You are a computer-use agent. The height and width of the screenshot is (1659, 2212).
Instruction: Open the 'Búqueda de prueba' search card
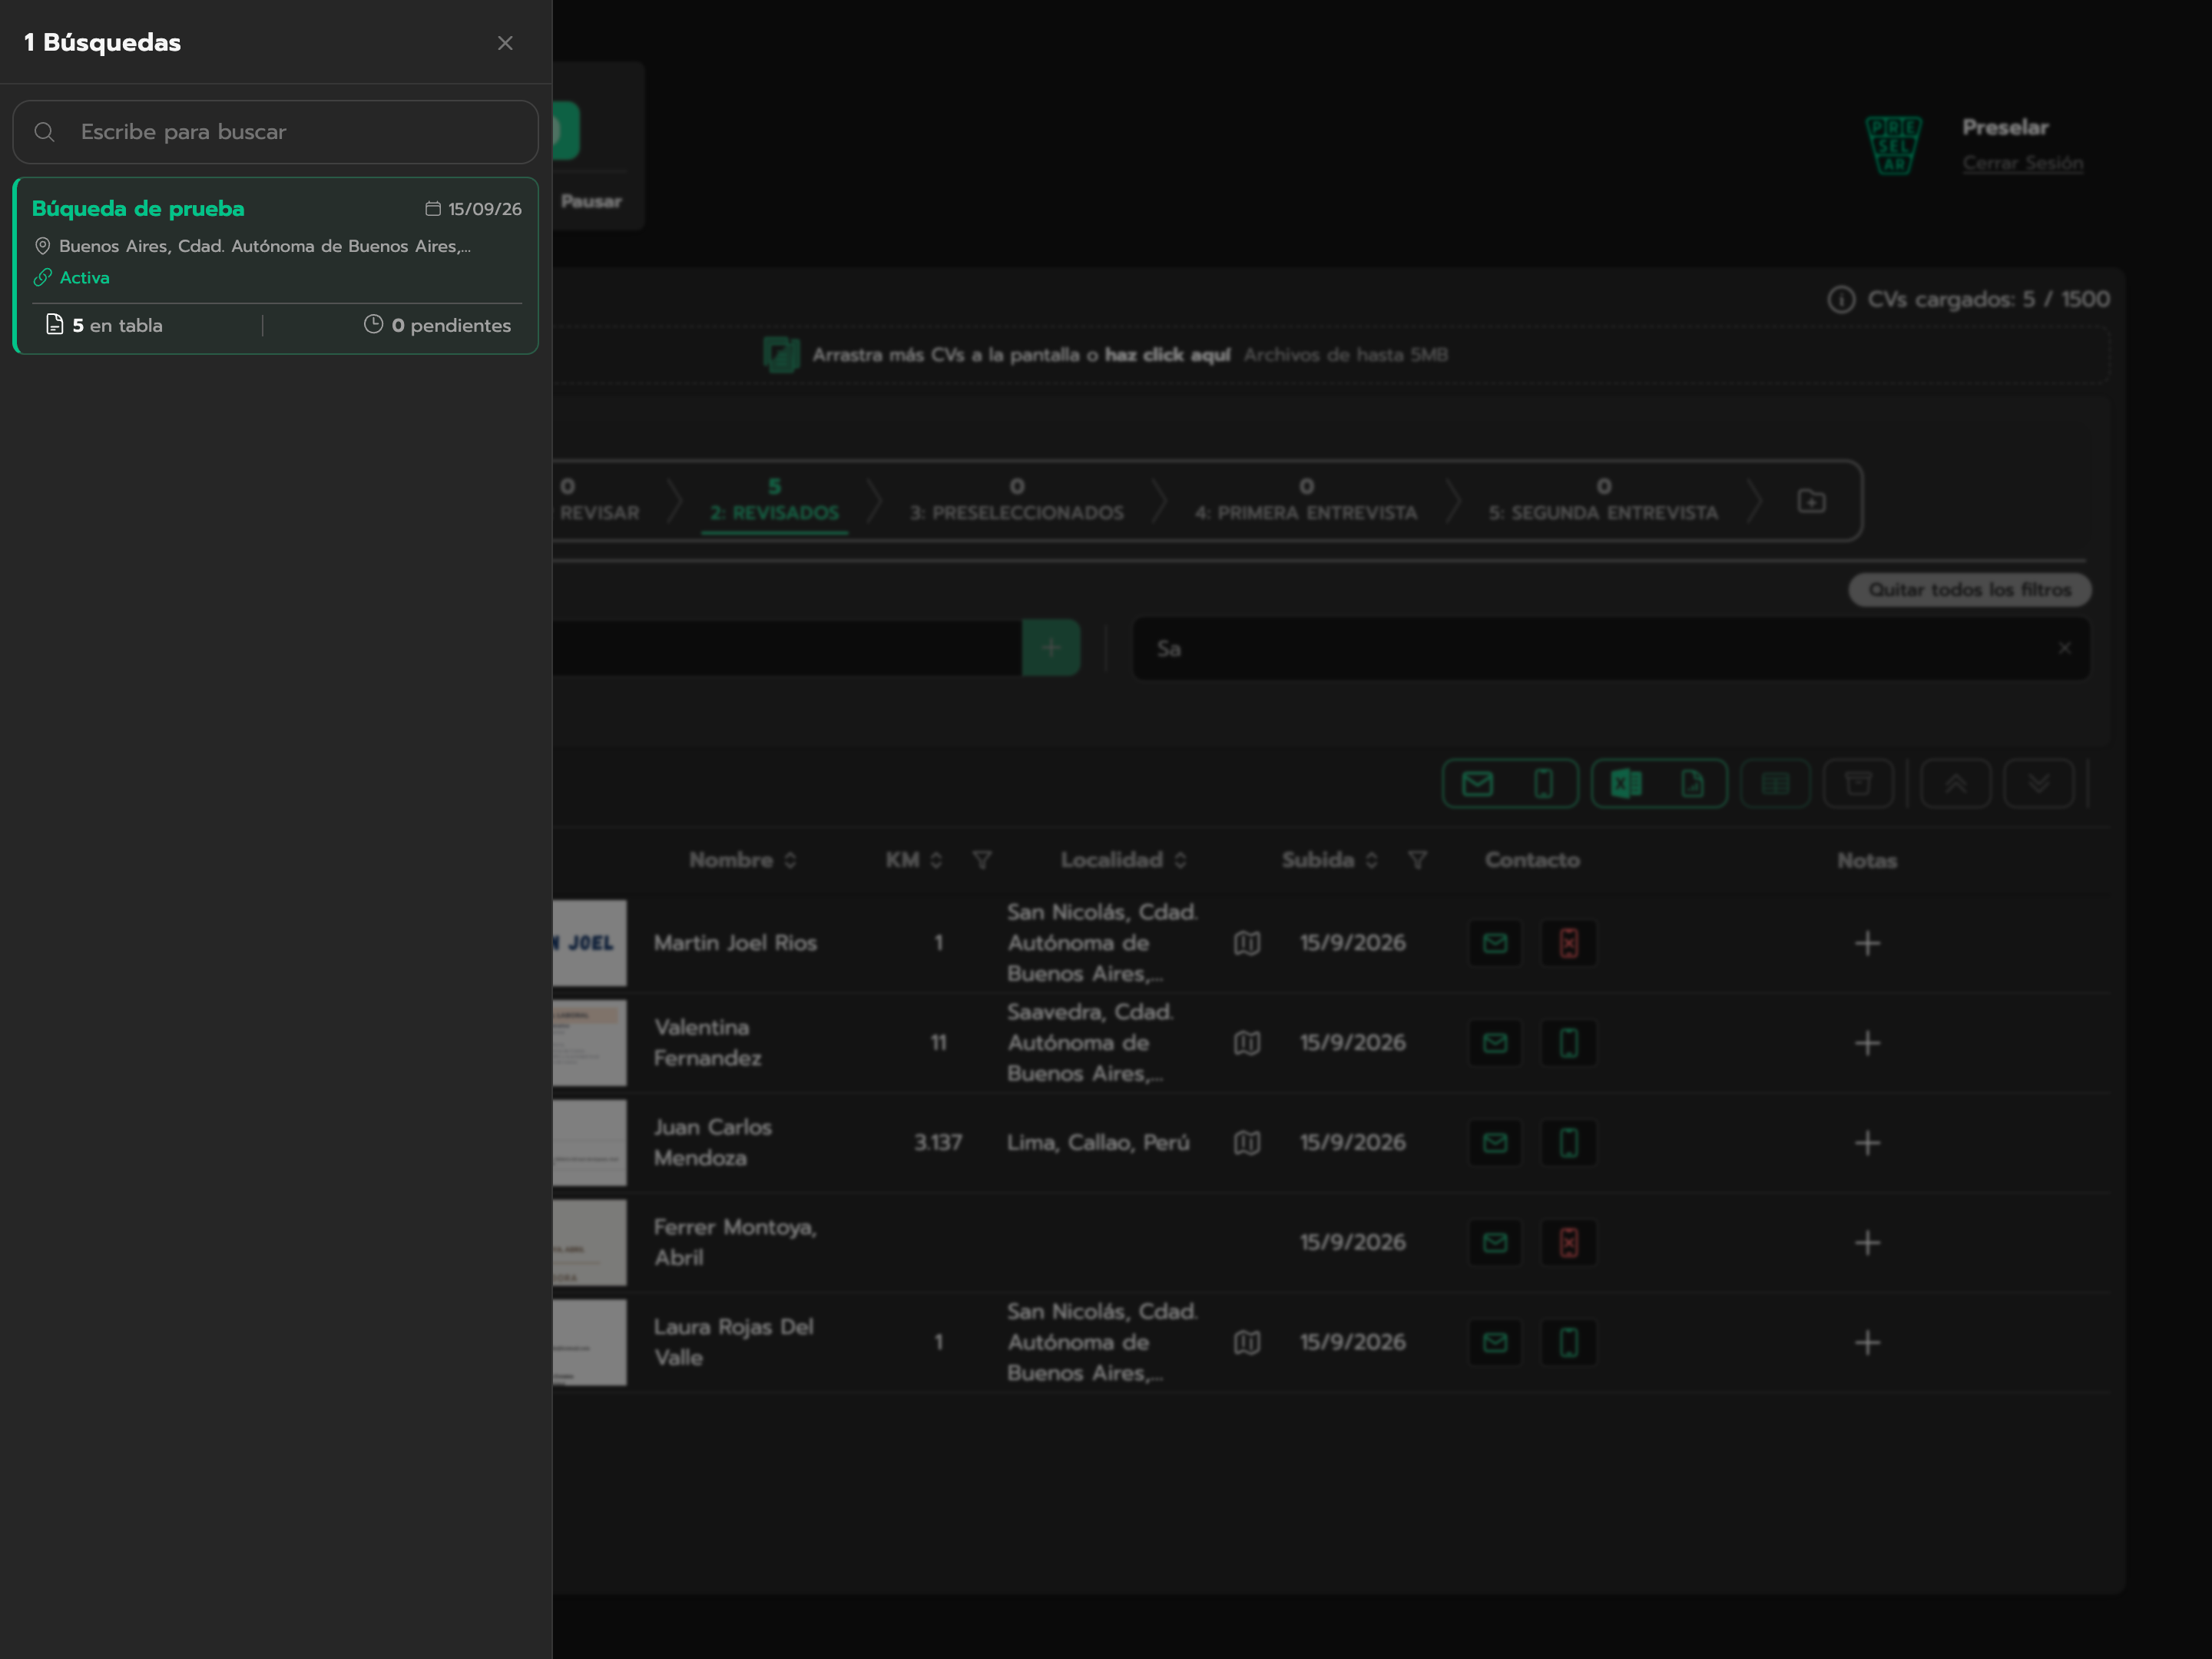coord(275,266)
